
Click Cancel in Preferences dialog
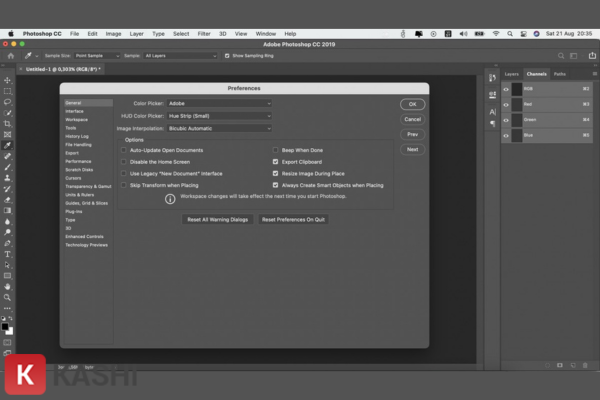412,119
